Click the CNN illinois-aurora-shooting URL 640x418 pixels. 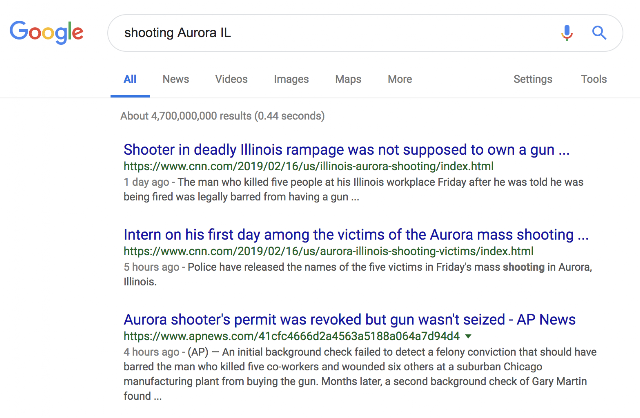pyautogui.click(x=309, y=167)
